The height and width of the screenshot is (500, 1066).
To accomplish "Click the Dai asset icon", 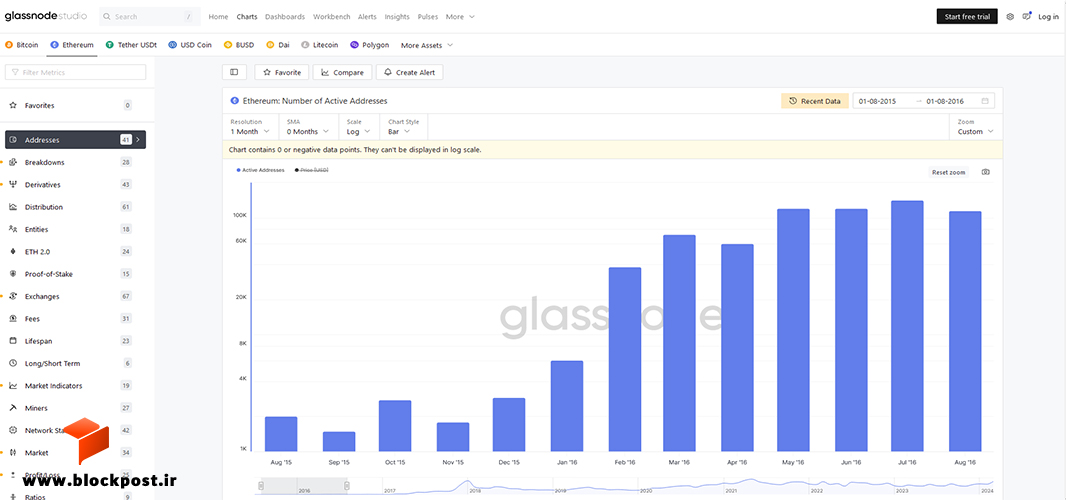I will (270, 45).
